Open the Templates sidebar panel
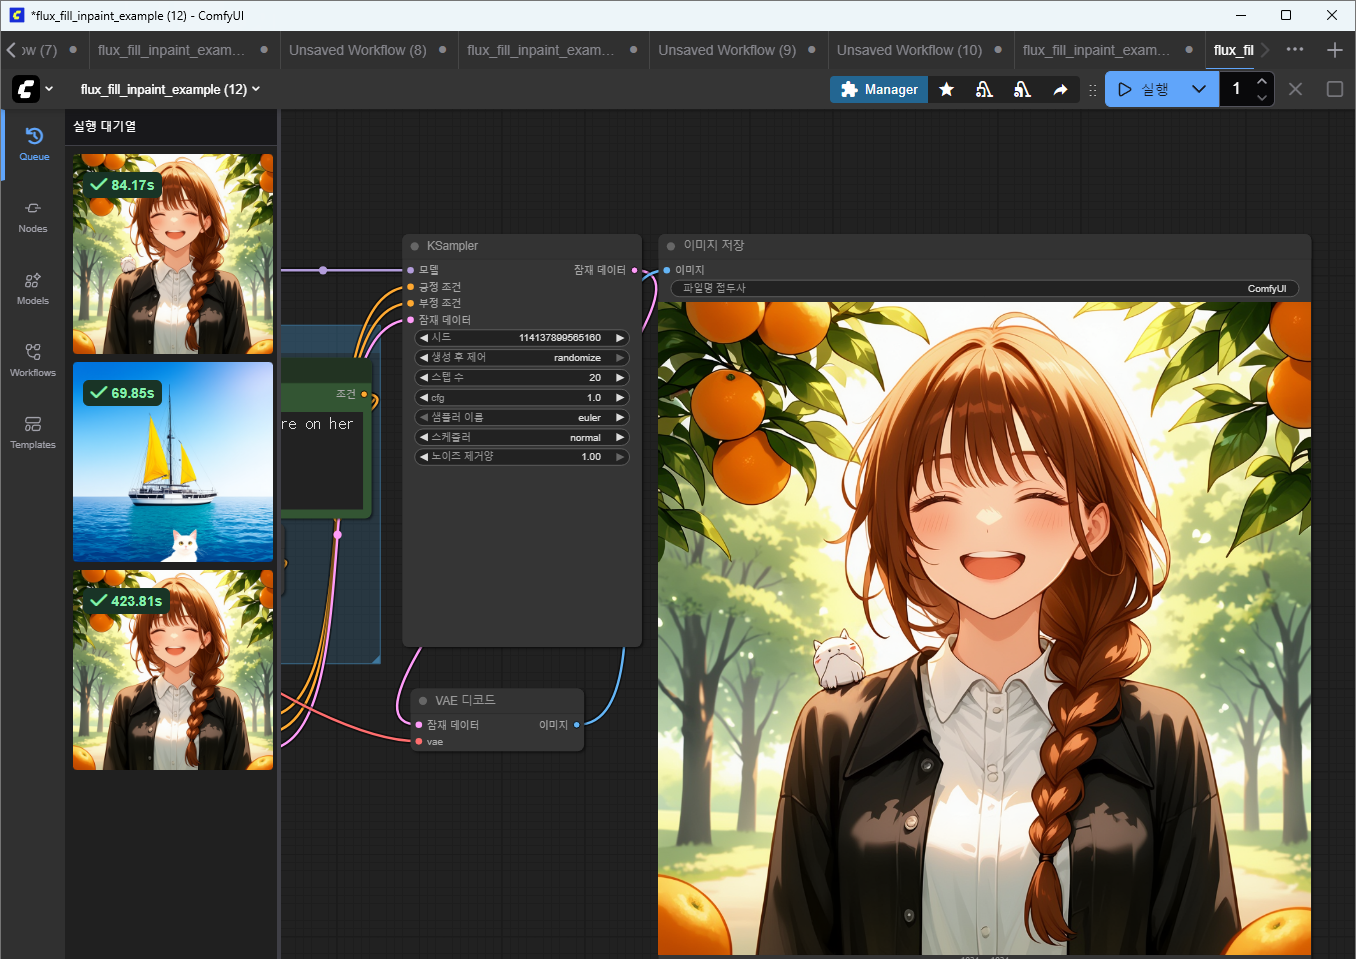 (33, 432)
